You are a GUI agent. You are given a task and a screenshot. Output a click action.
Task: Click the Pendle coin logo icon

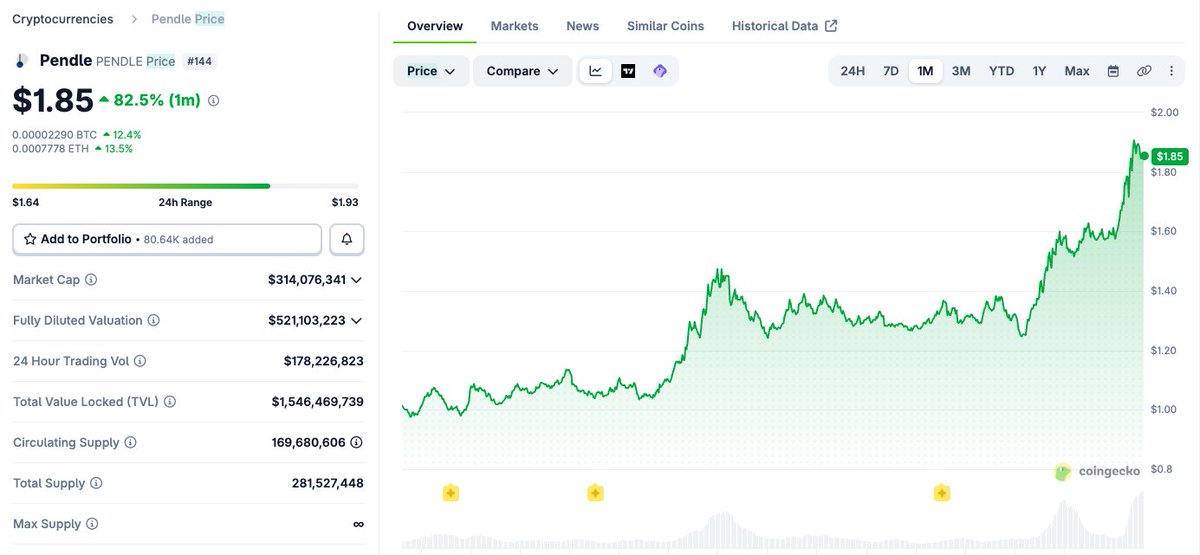click(20, 61)
